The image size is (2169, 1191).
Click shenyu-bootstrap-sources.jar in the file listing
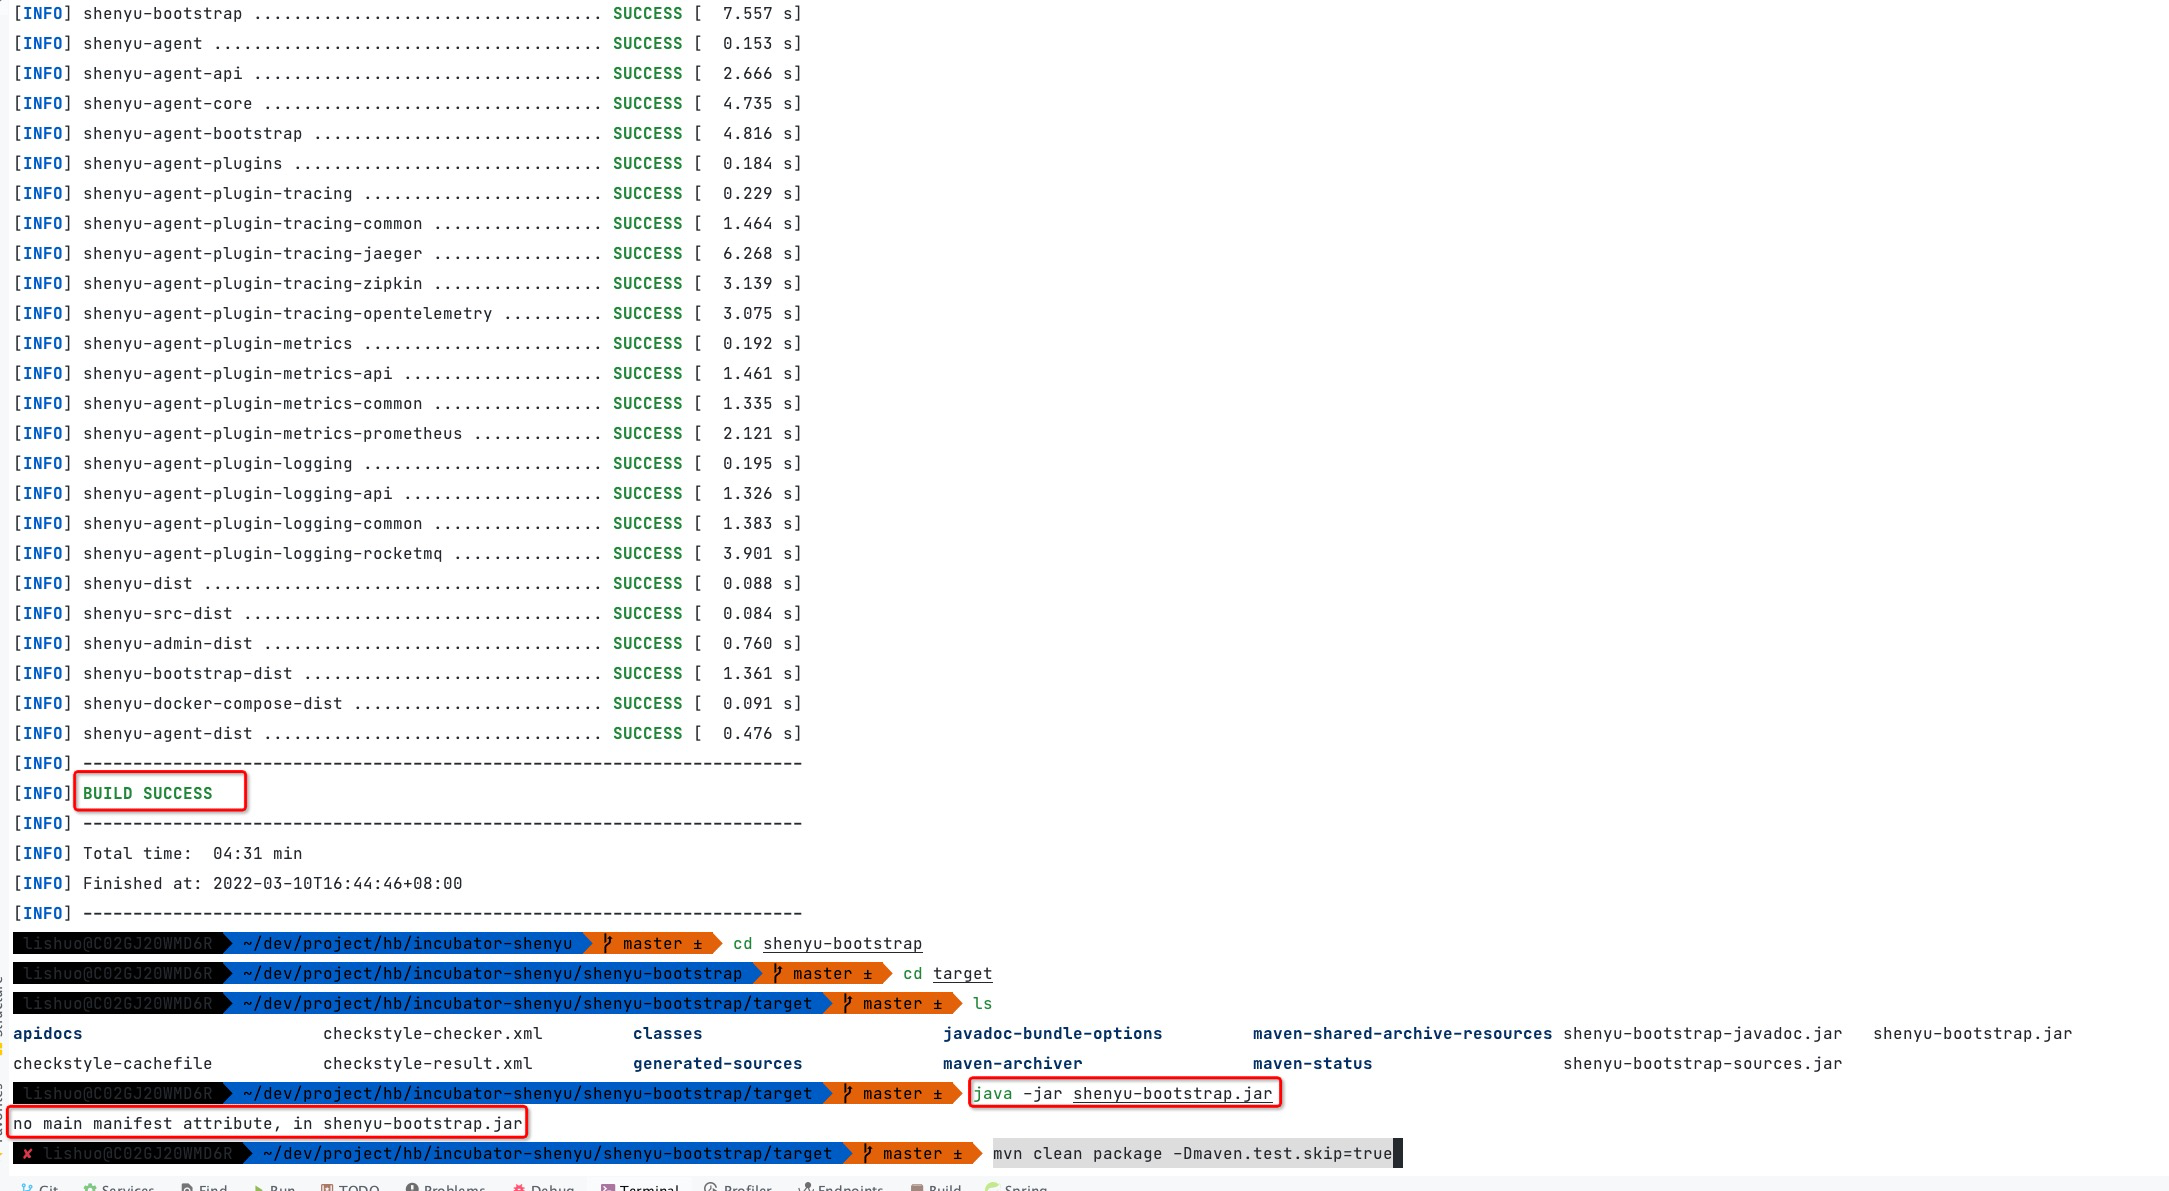pyautogui.click(x=1701, y=1063)
